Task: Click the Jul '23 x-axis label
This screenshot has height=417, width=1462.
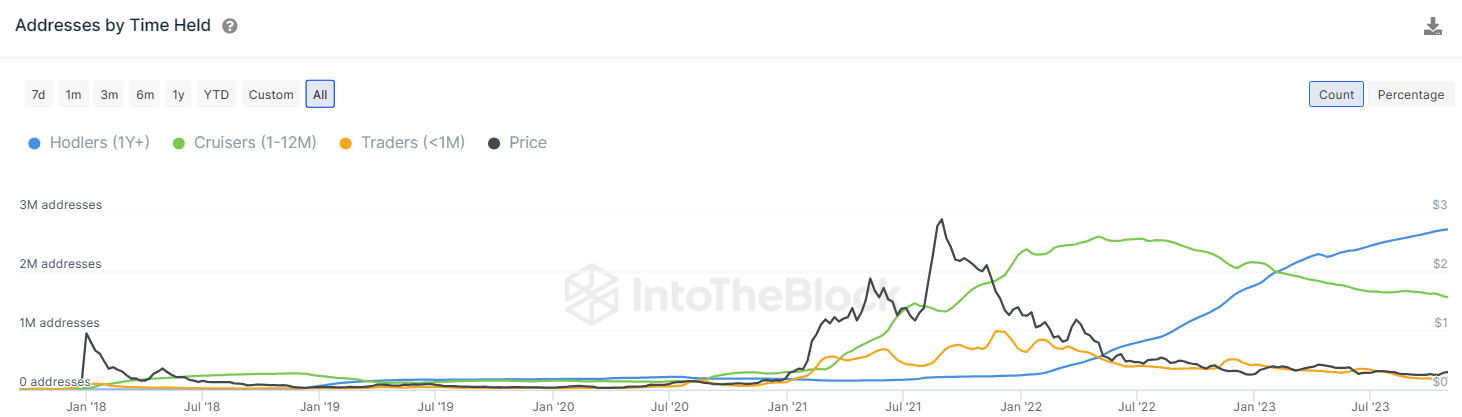Action: [x=1369, y=407]
